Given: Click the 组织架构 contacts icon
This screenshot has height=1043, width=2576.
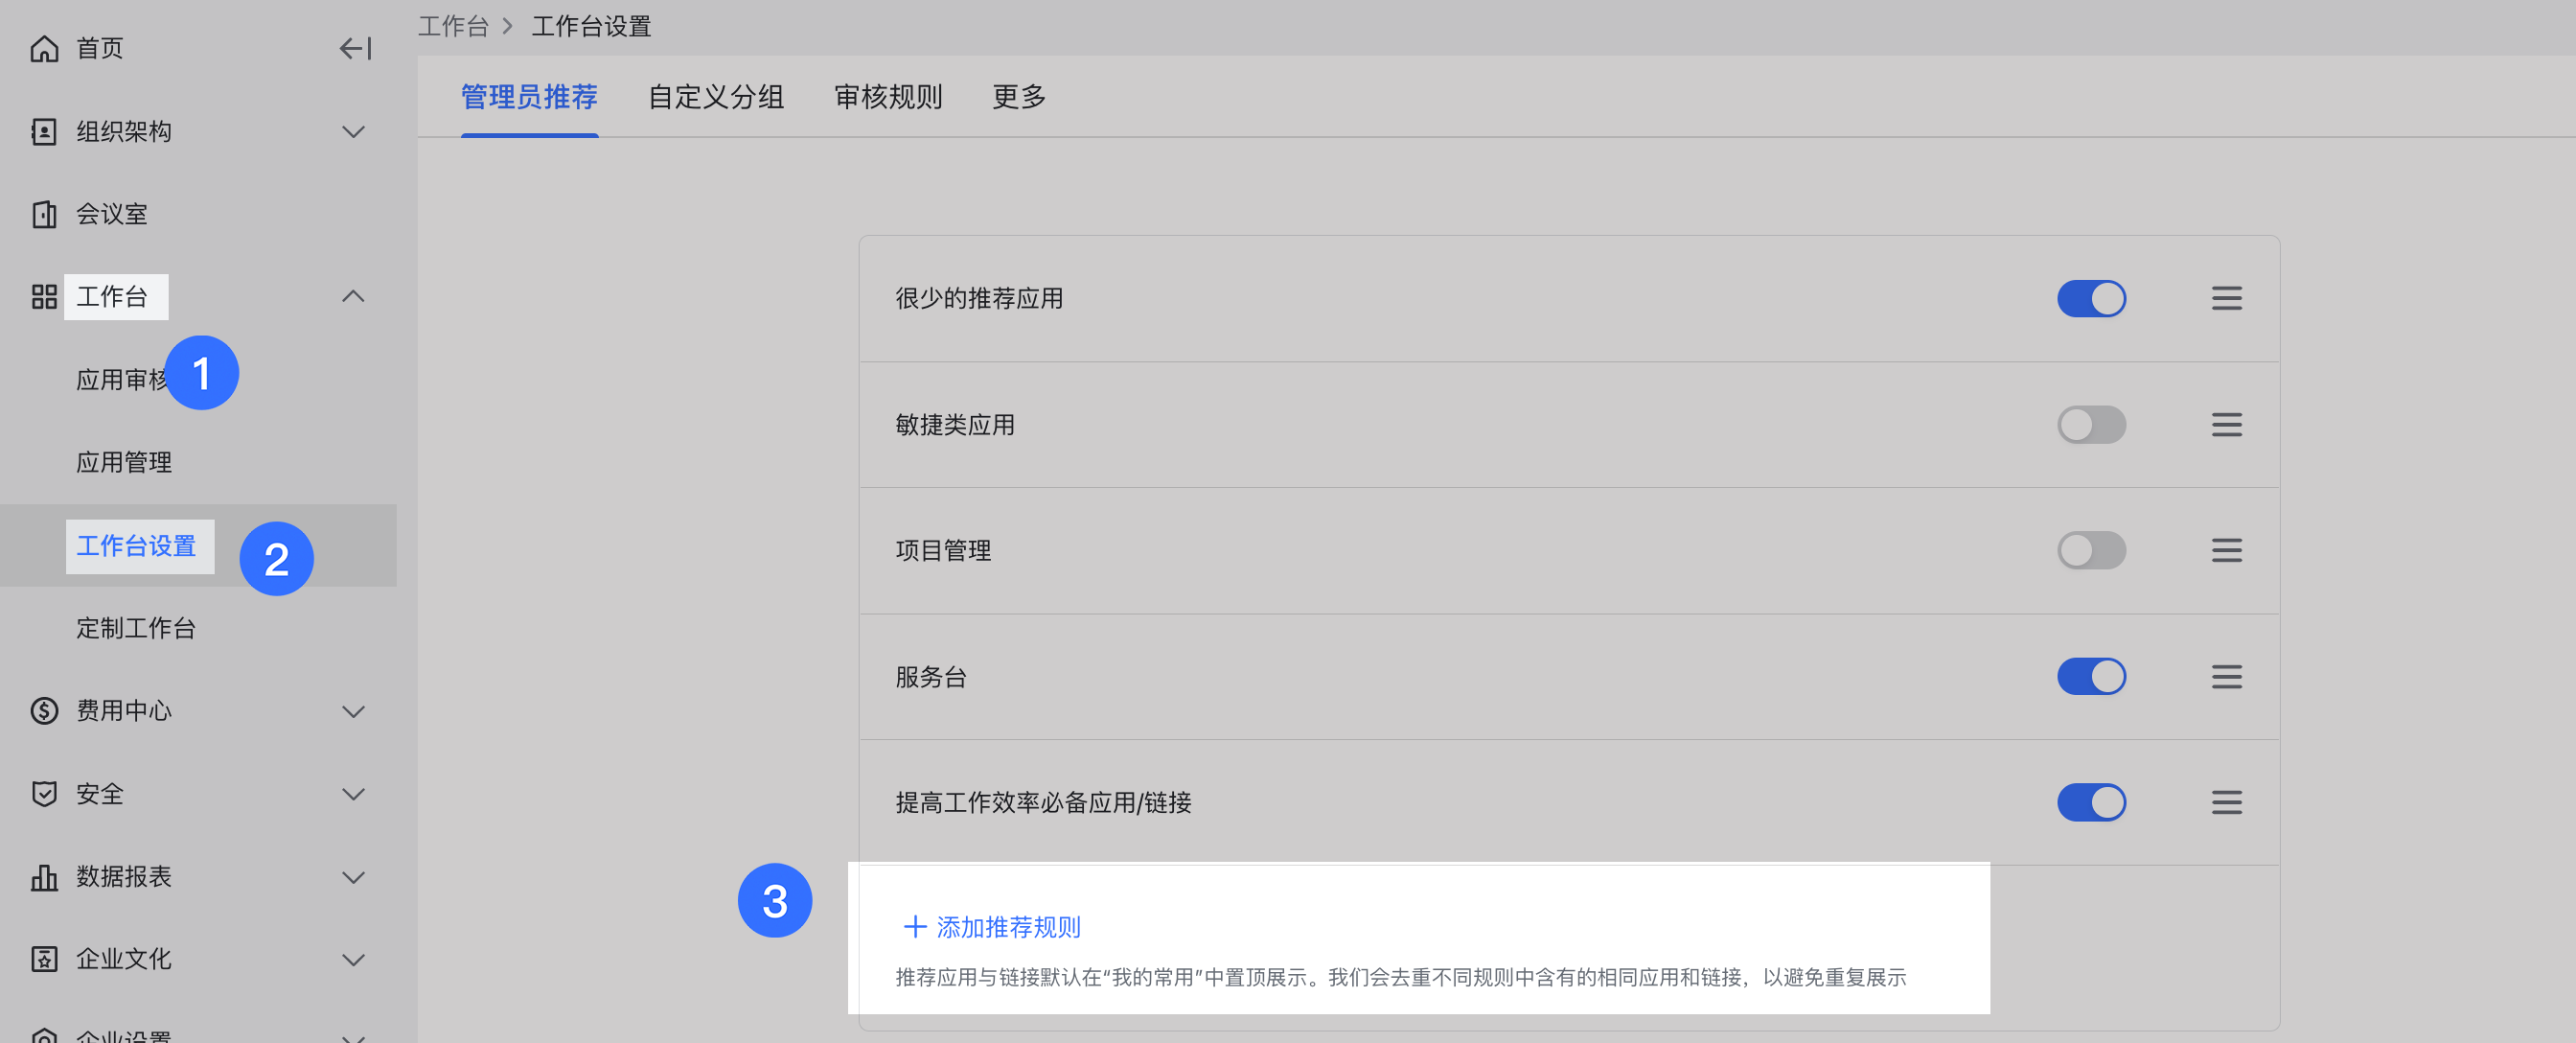Looking at the screenshot, I should click(x=44, y=131).
